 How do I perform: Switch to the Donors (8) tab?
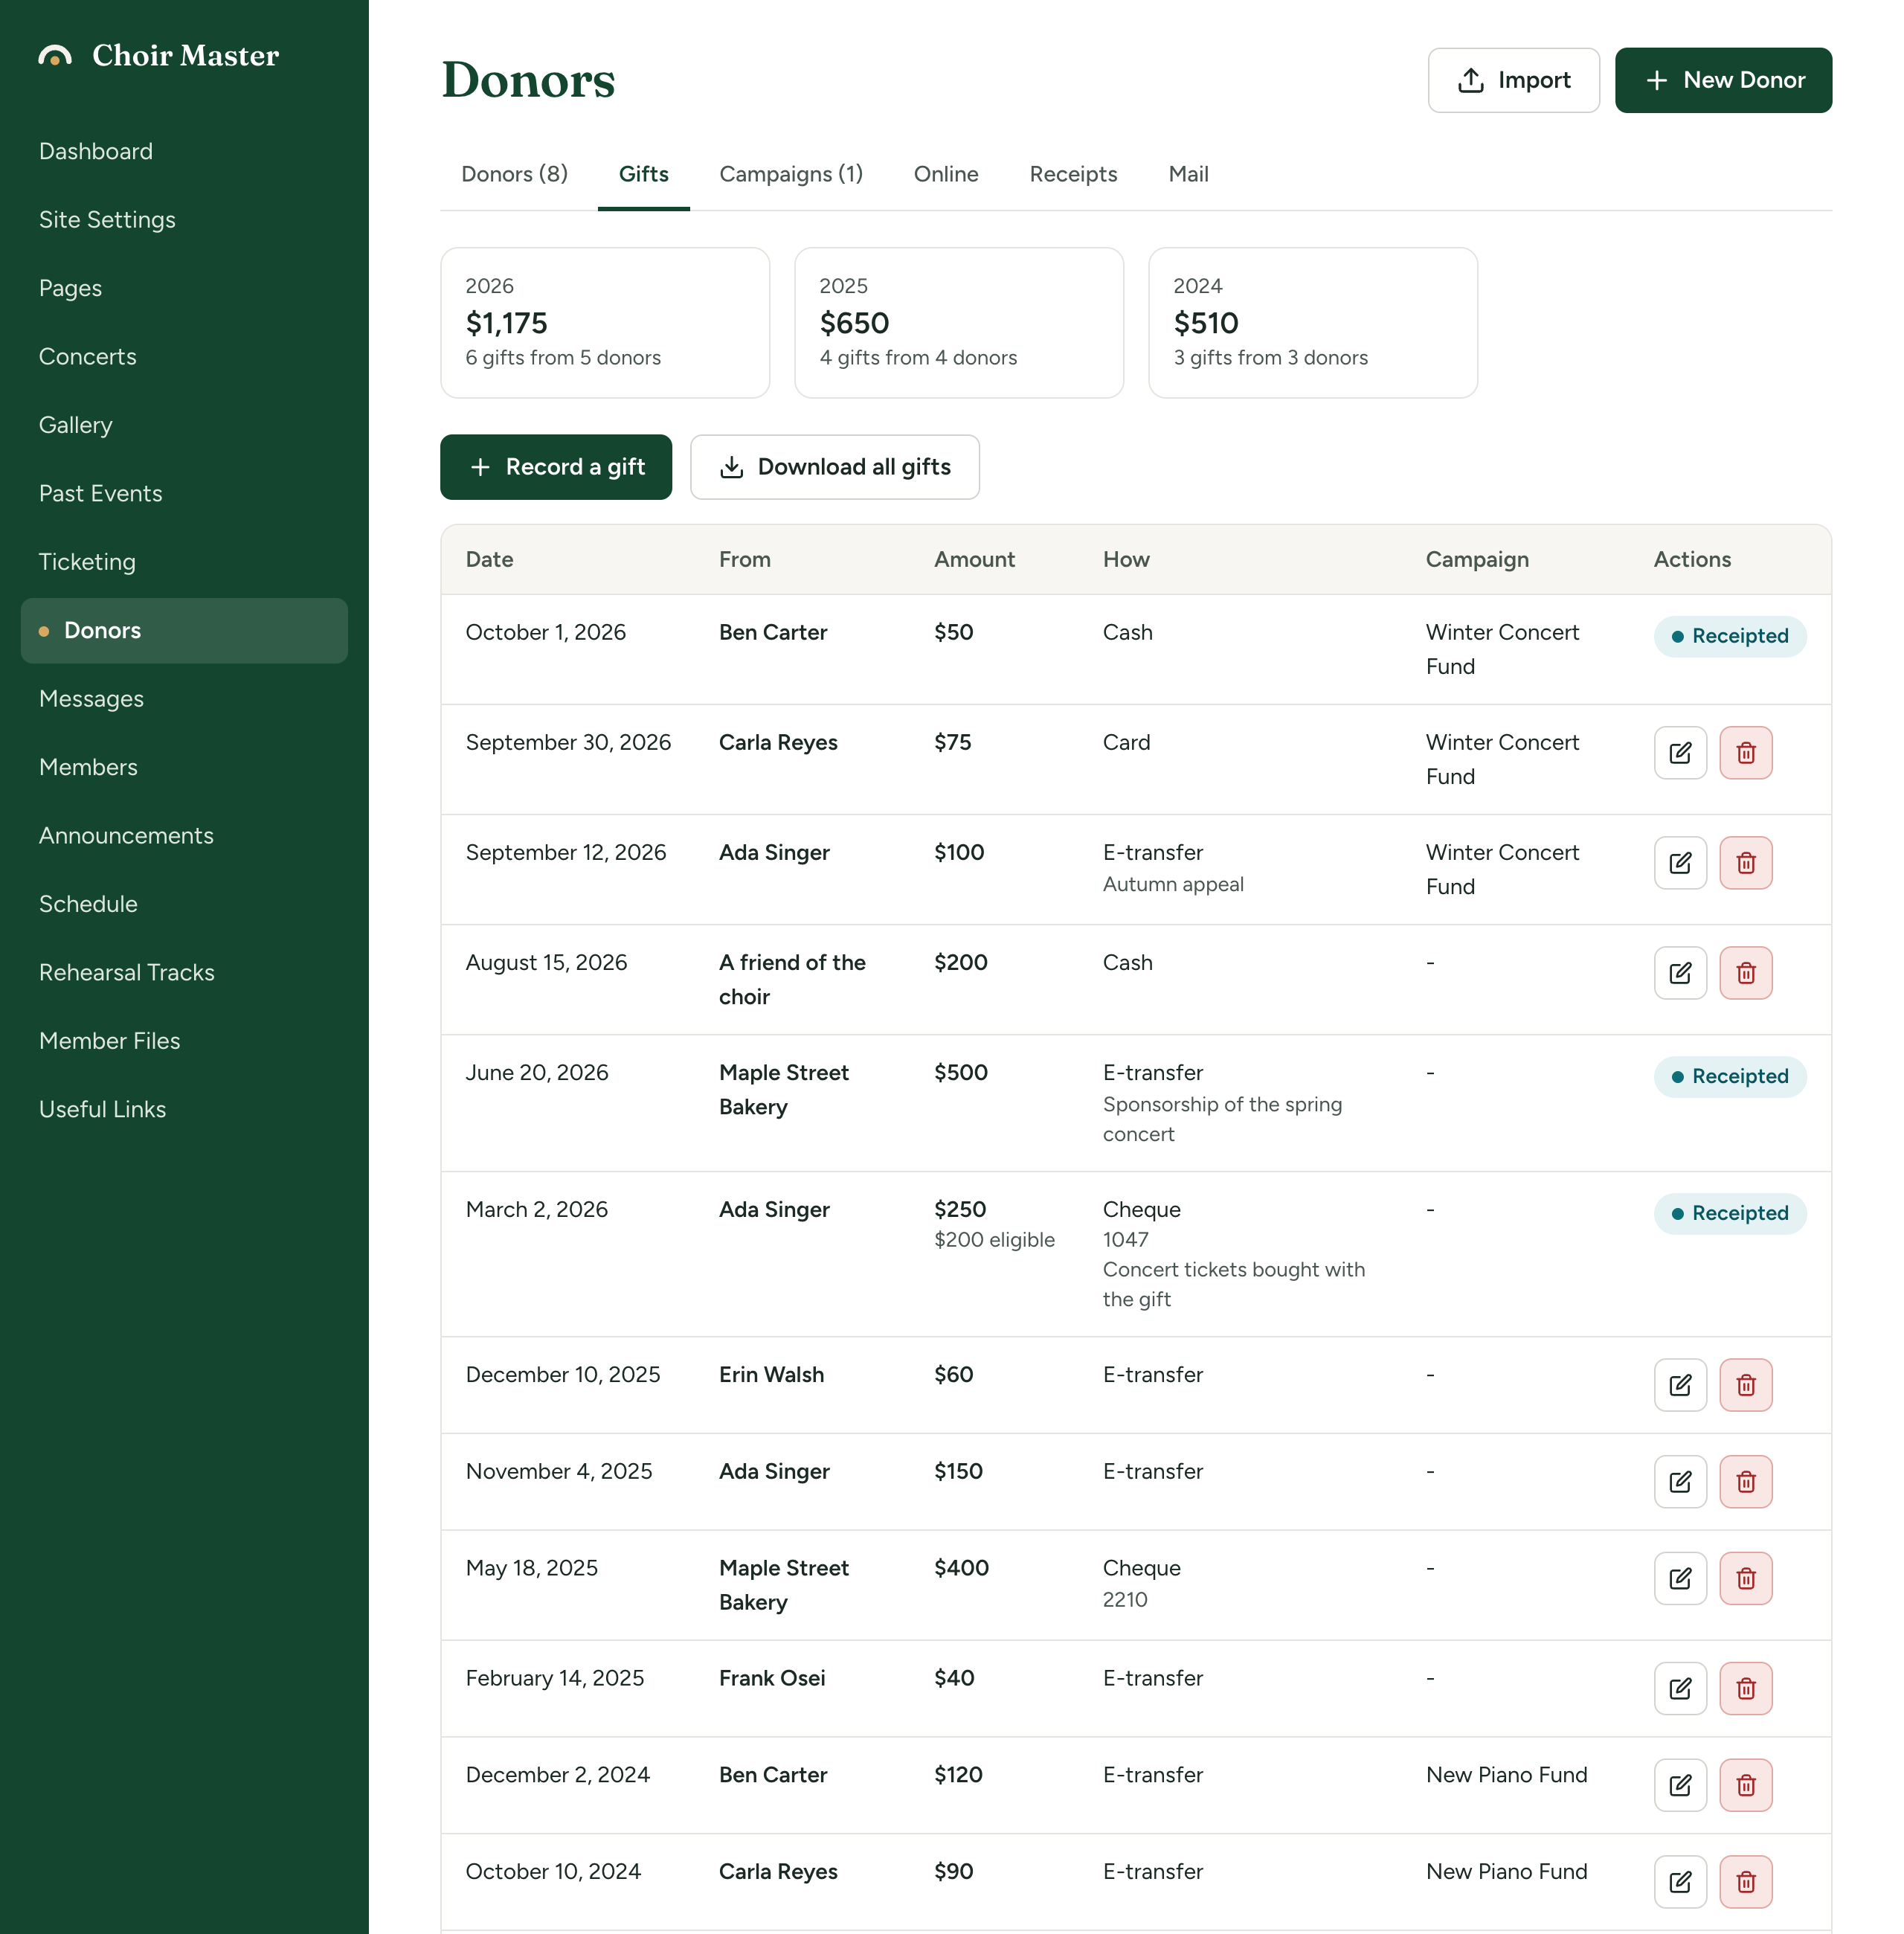tap(514, 174)
